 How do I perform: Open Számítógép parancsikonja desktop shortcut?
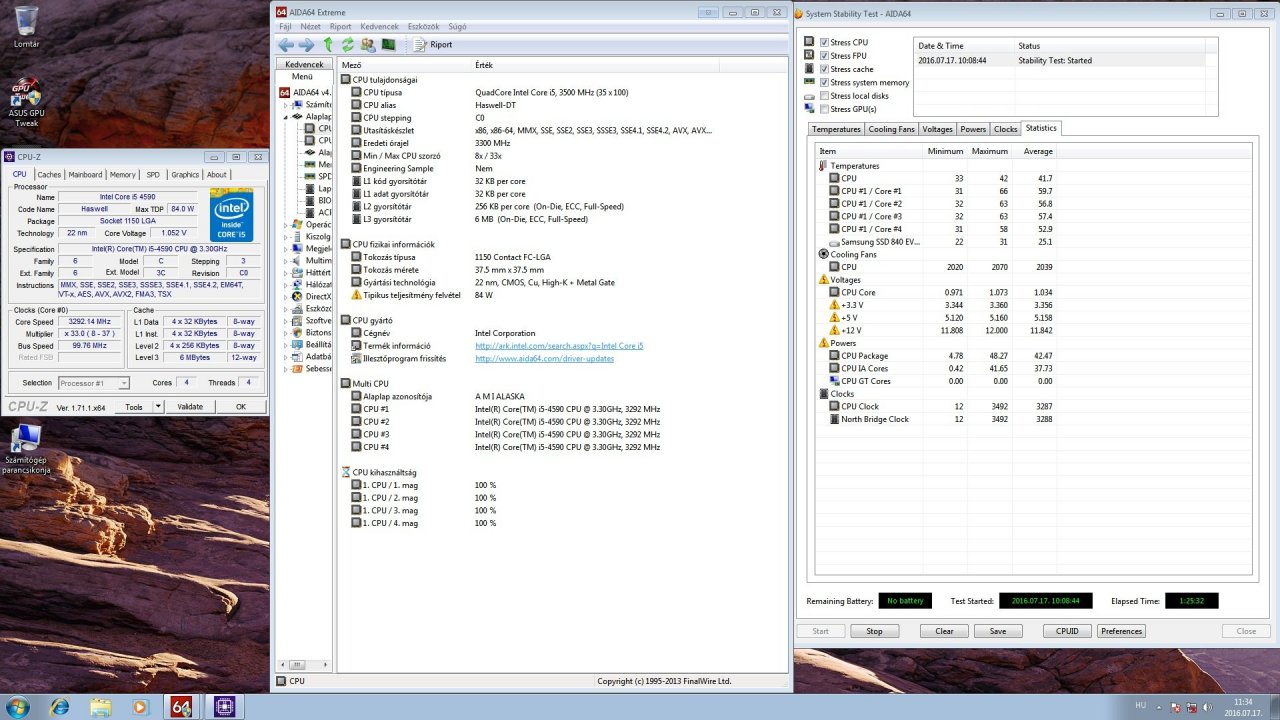point(26,450)
